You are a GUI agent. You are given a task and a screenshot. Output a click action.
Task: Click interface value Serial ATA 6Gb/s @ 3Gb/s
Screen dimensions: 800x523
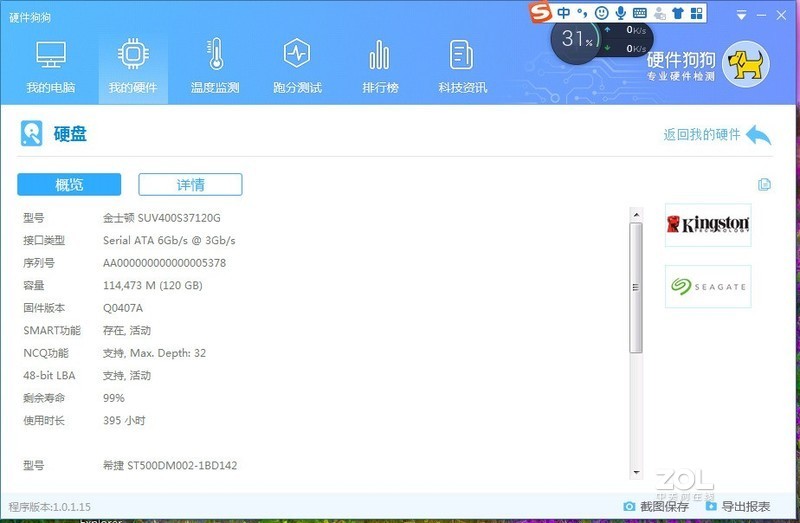169,240
